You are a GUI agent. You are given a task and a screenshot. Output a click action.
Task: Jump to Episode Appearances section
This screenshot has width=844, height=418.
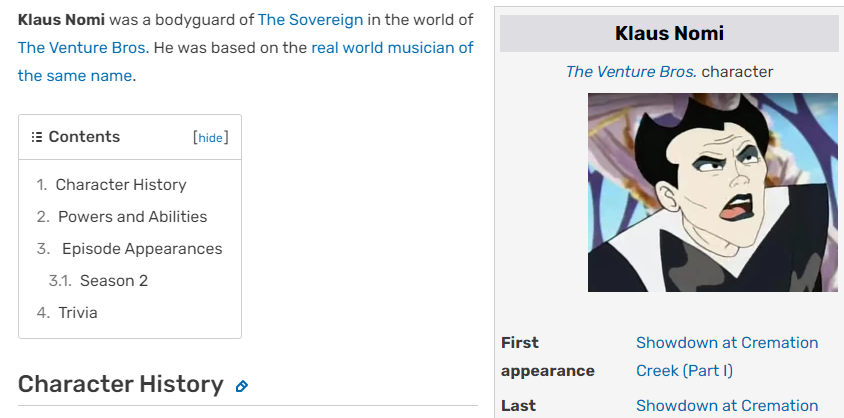coord(142,248)
